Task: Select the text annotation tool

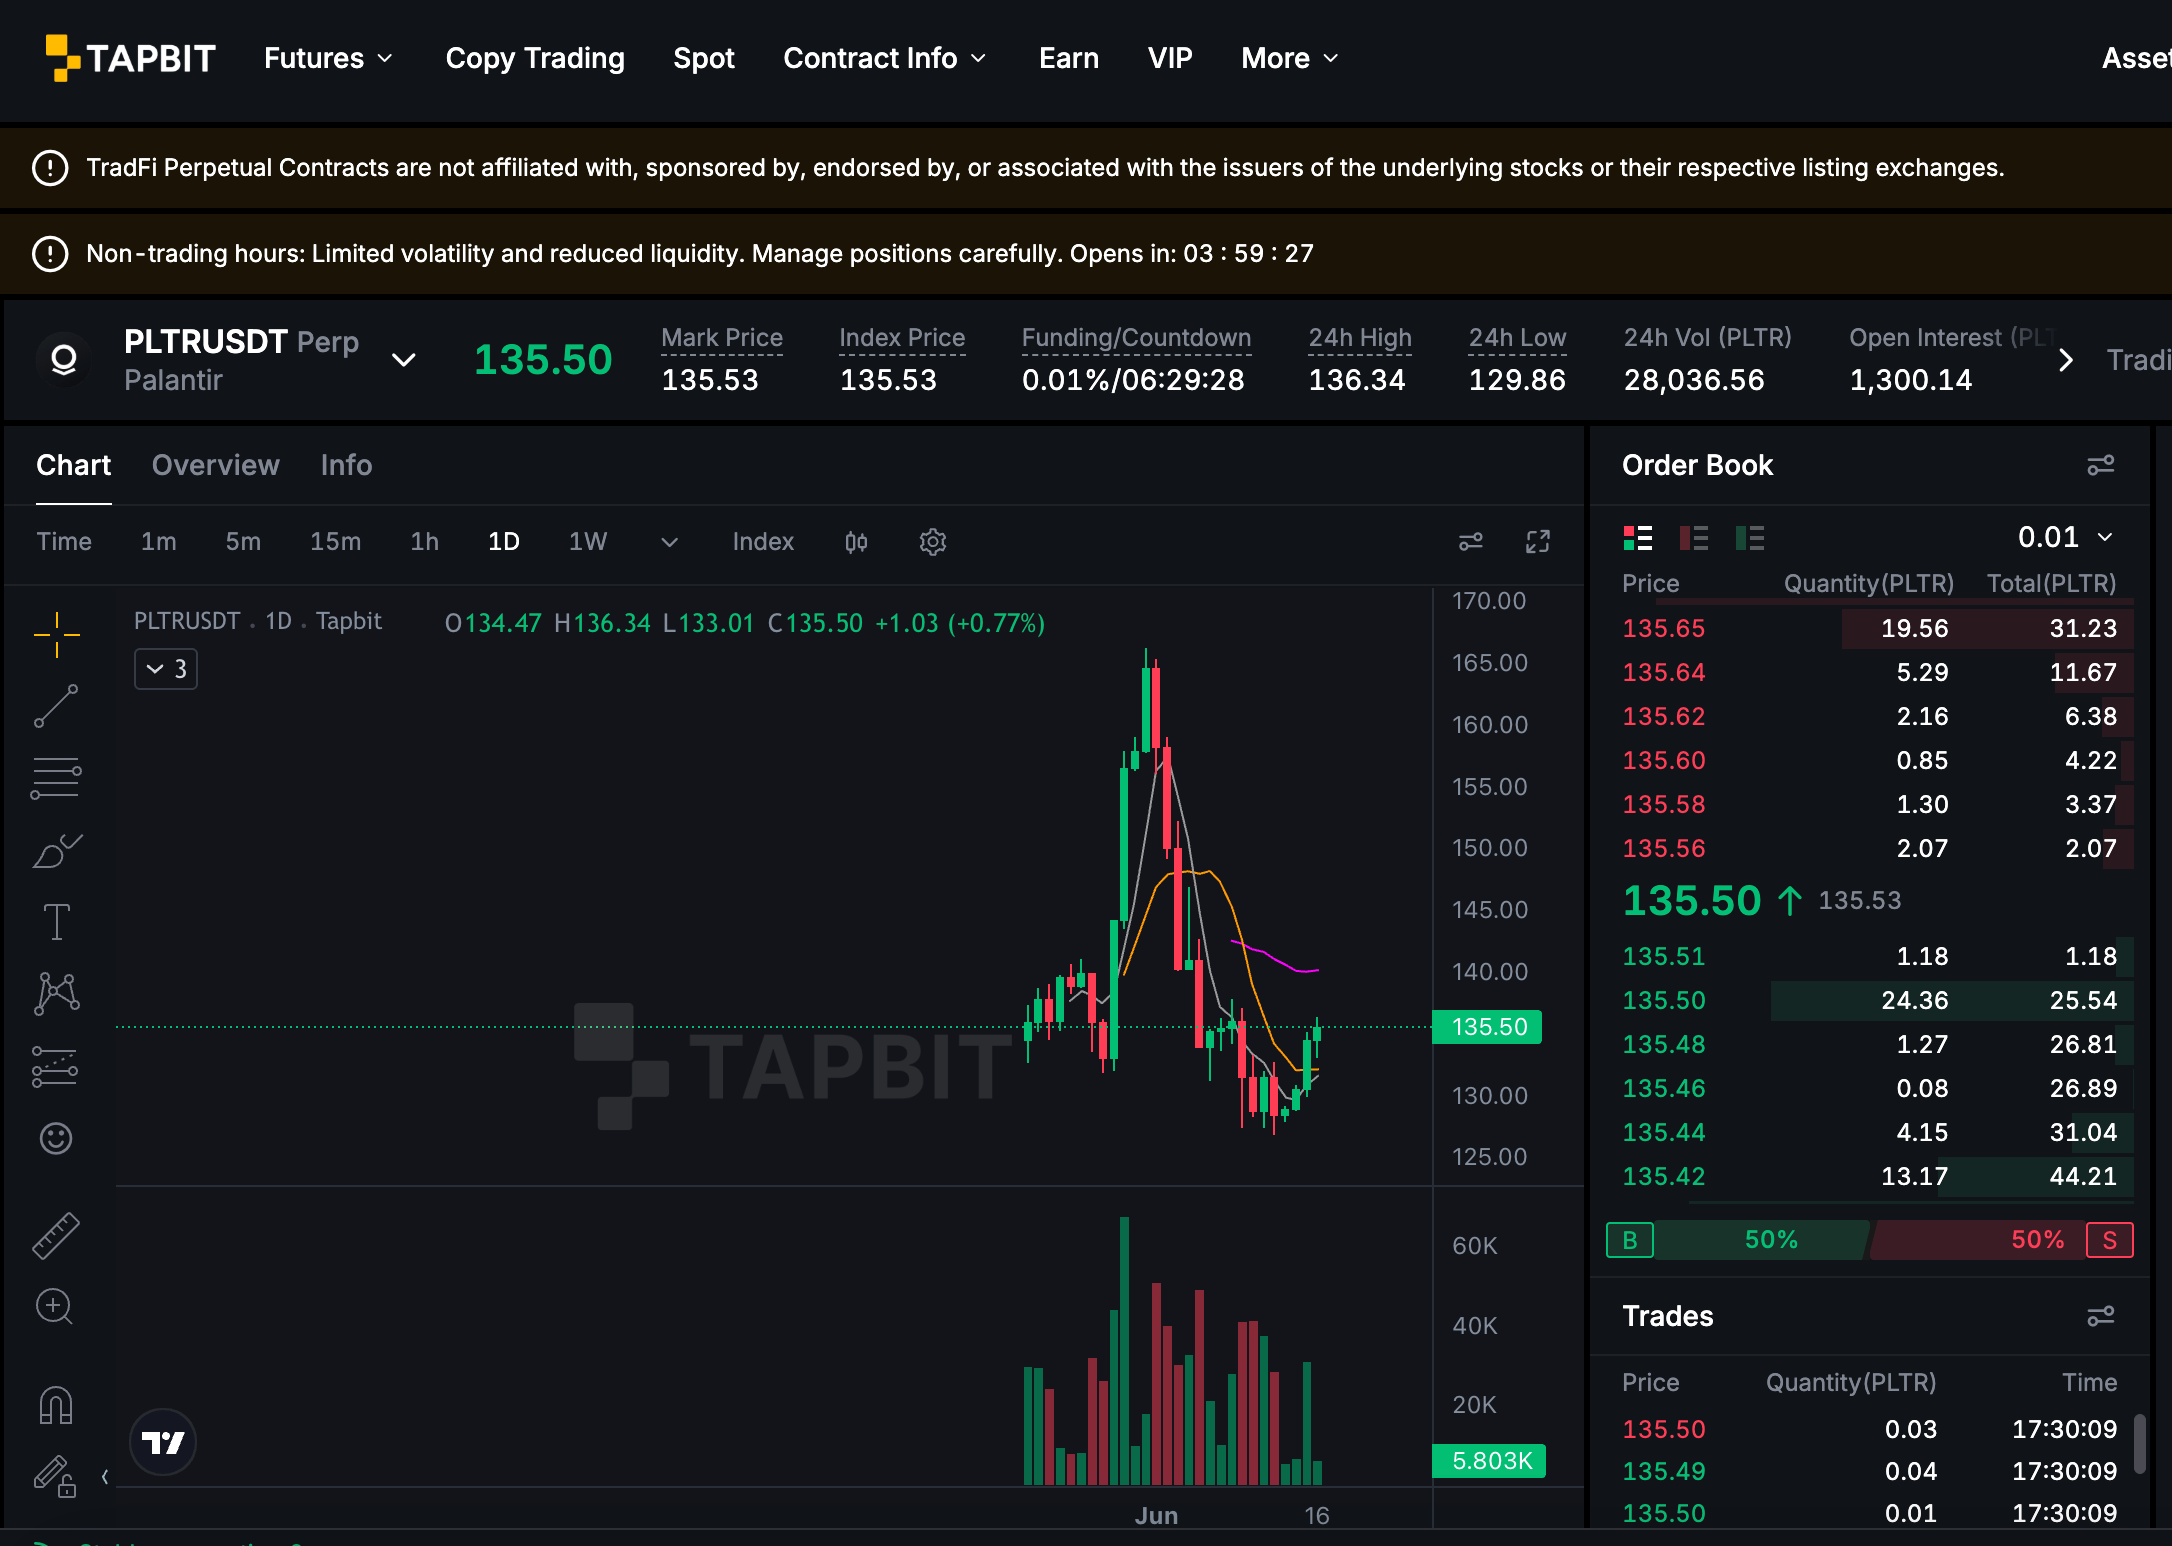Action: point(57,922)
